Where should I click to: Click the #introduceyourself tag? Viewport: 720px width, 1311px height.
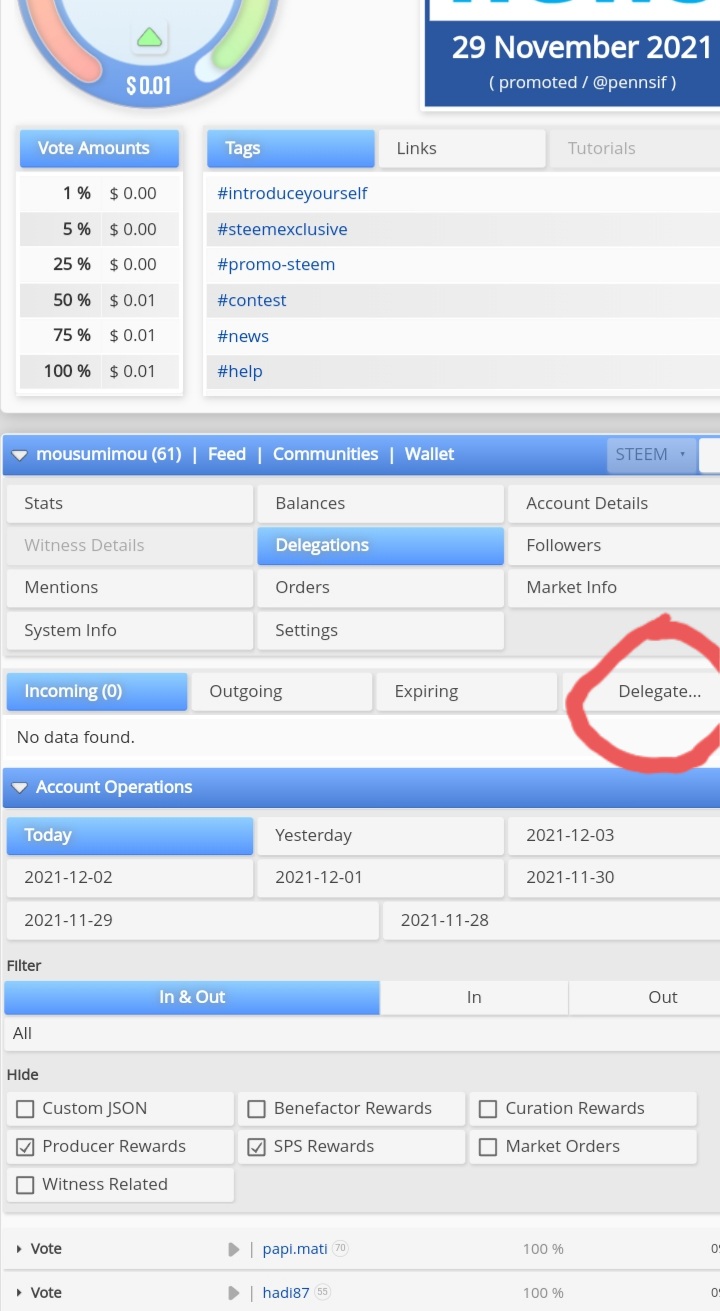pyautogui.click(x=292, y=193)
